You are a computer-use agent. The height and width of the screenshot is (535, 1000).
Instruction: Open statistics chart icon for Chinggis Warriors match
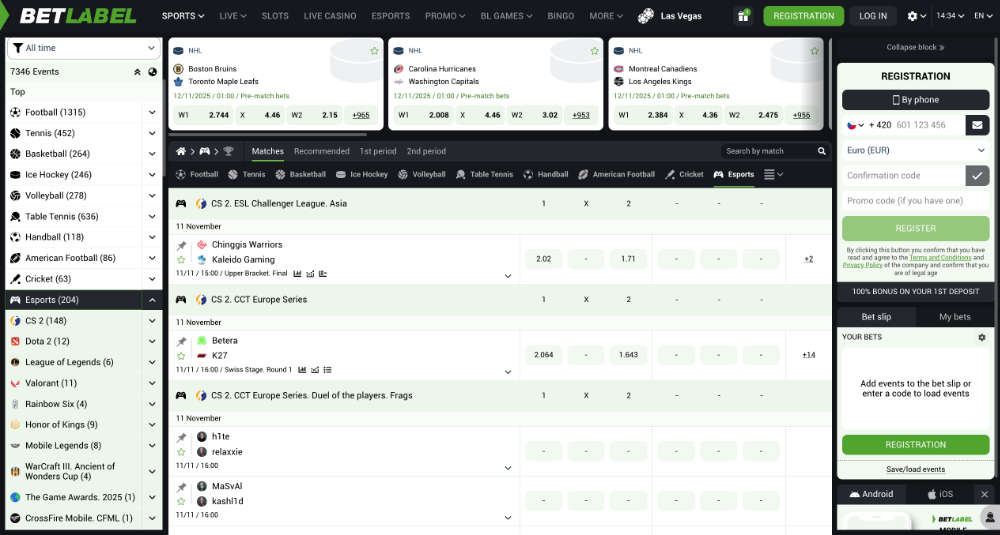298,274
